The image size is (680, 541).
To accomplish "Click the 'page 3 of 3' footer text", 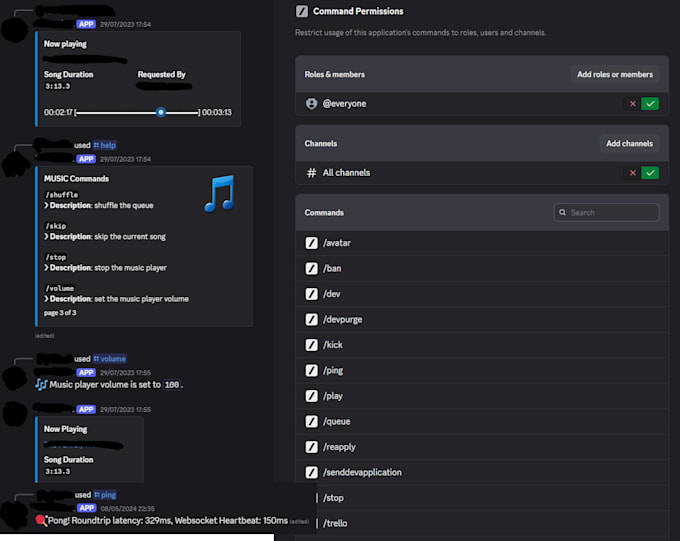I will click(x=60, y=313).
